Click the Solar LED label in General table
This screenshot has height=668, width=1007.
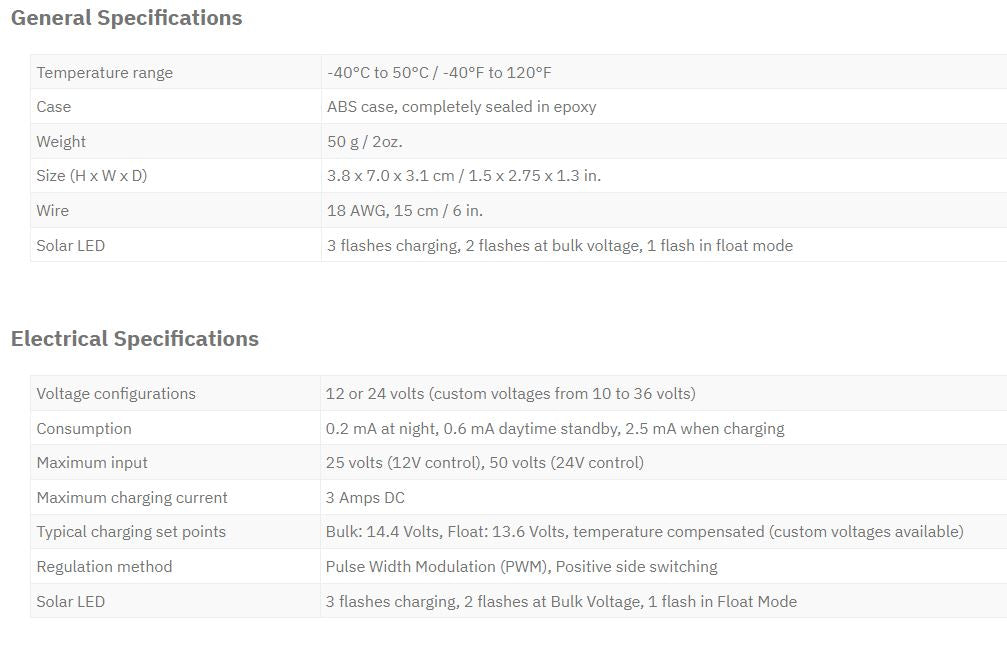pos(71,245)
